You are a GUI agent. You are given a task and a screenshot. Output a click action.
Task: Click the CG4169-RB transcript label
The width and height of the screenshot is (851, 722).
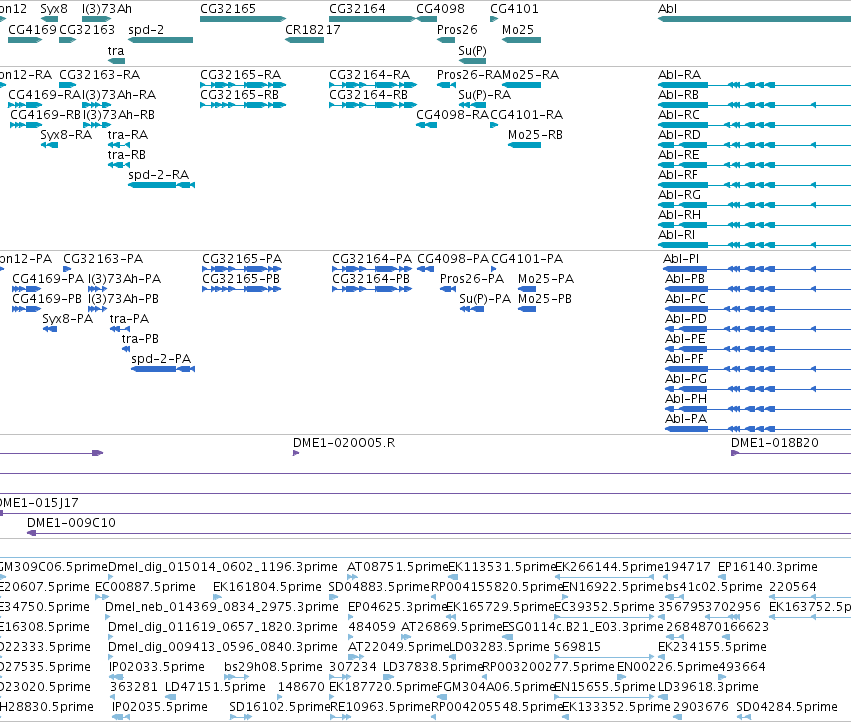pos(45,115)
